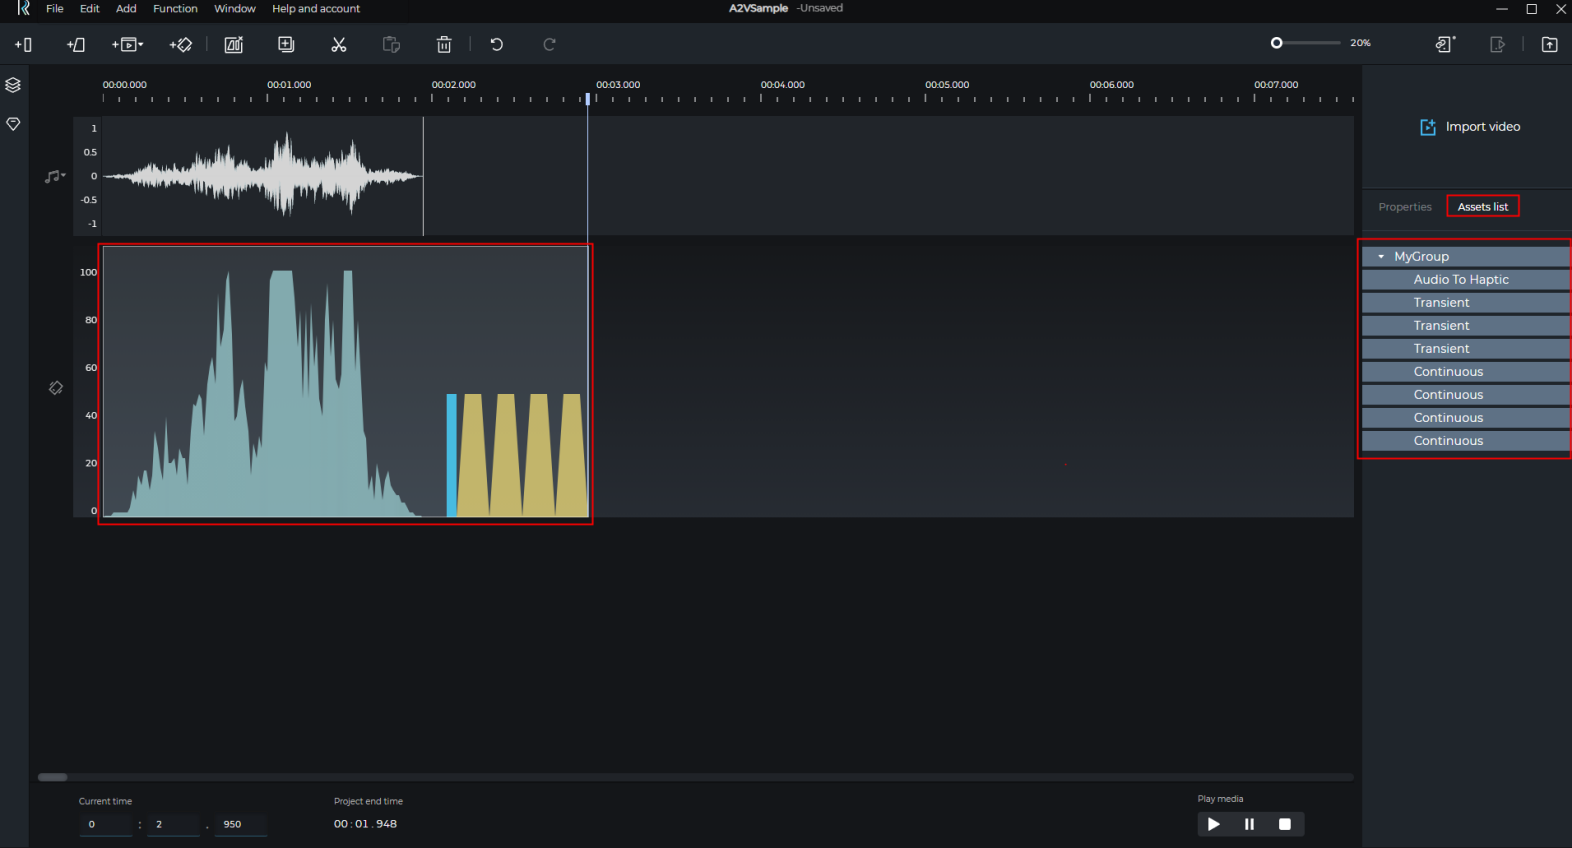Screen dimensions: 1572x848
Task: Click the gem icon in left sidebar
Action: point(13,124)
